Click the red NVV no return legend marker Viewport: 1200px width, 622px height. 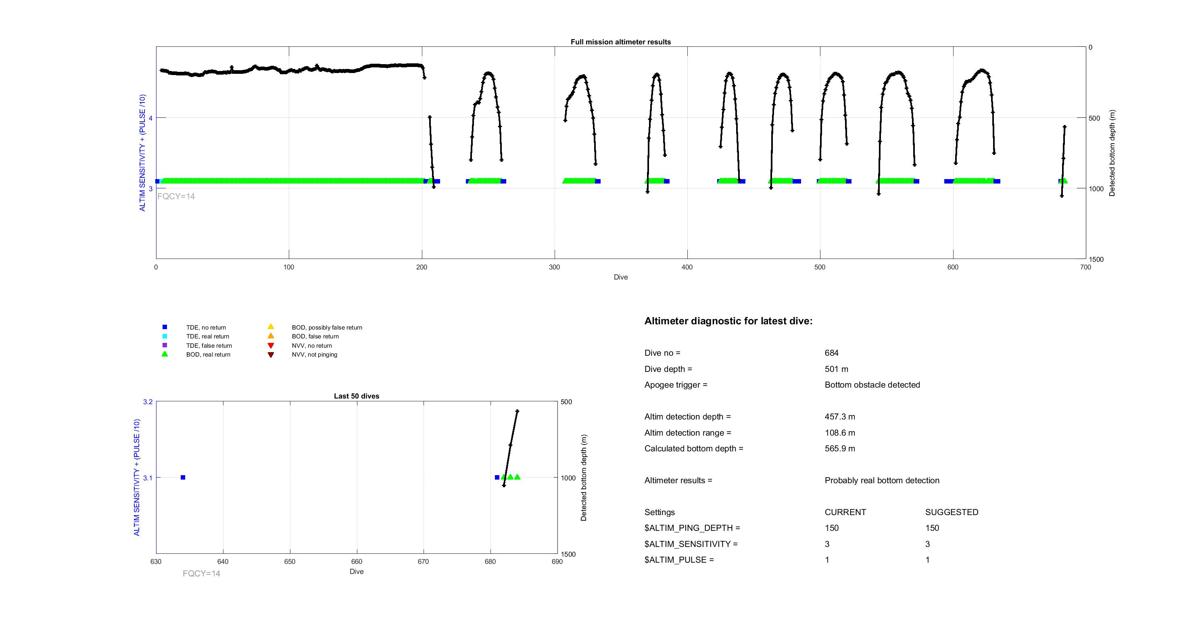tap(270, 346)
